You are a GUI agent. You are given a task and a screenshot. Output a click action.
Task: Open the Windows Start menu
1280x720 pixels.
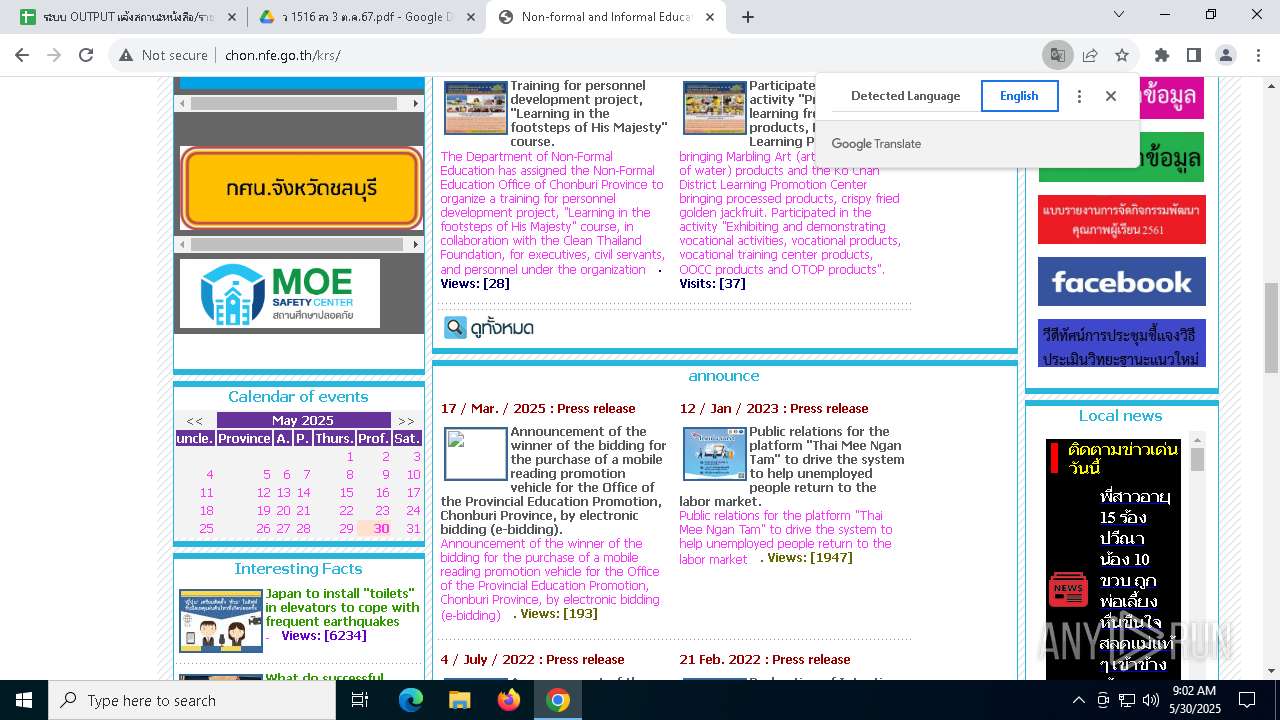pos(24,700)
